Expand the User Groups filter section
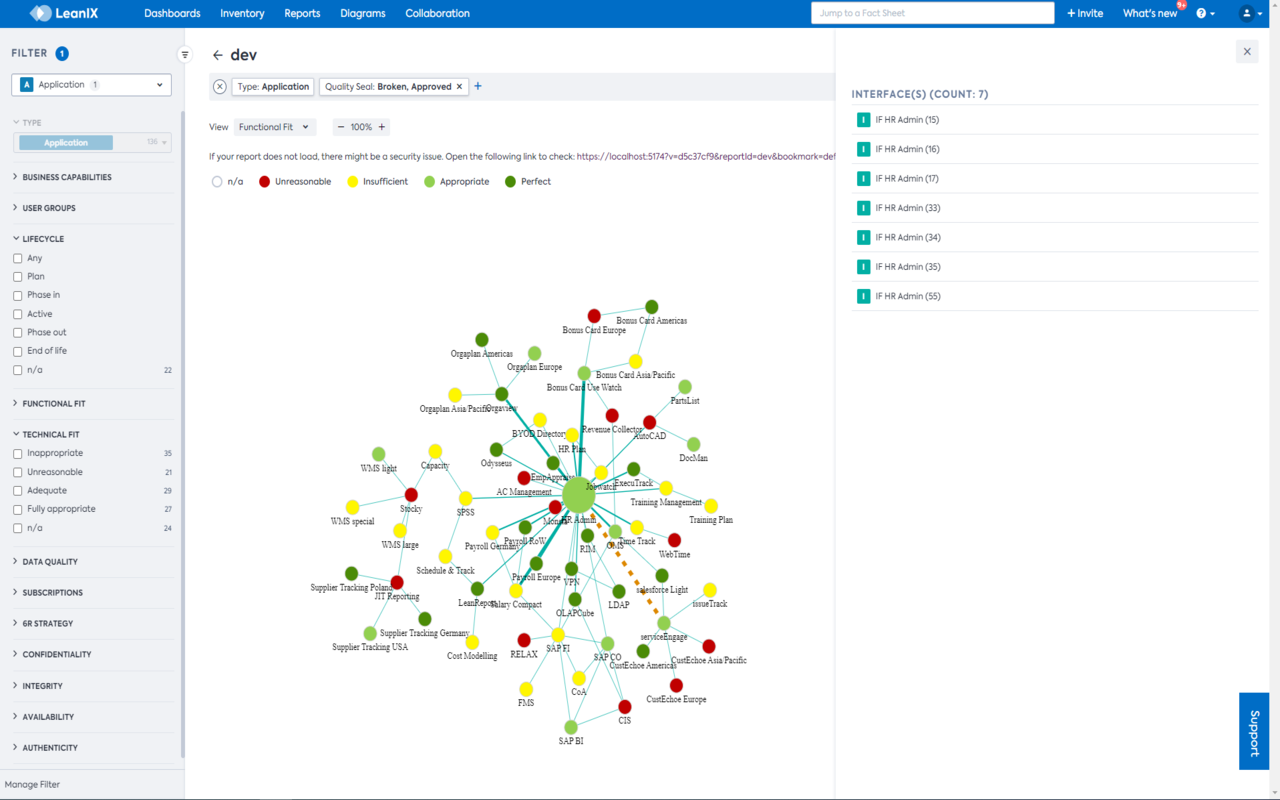 (49, 208)
